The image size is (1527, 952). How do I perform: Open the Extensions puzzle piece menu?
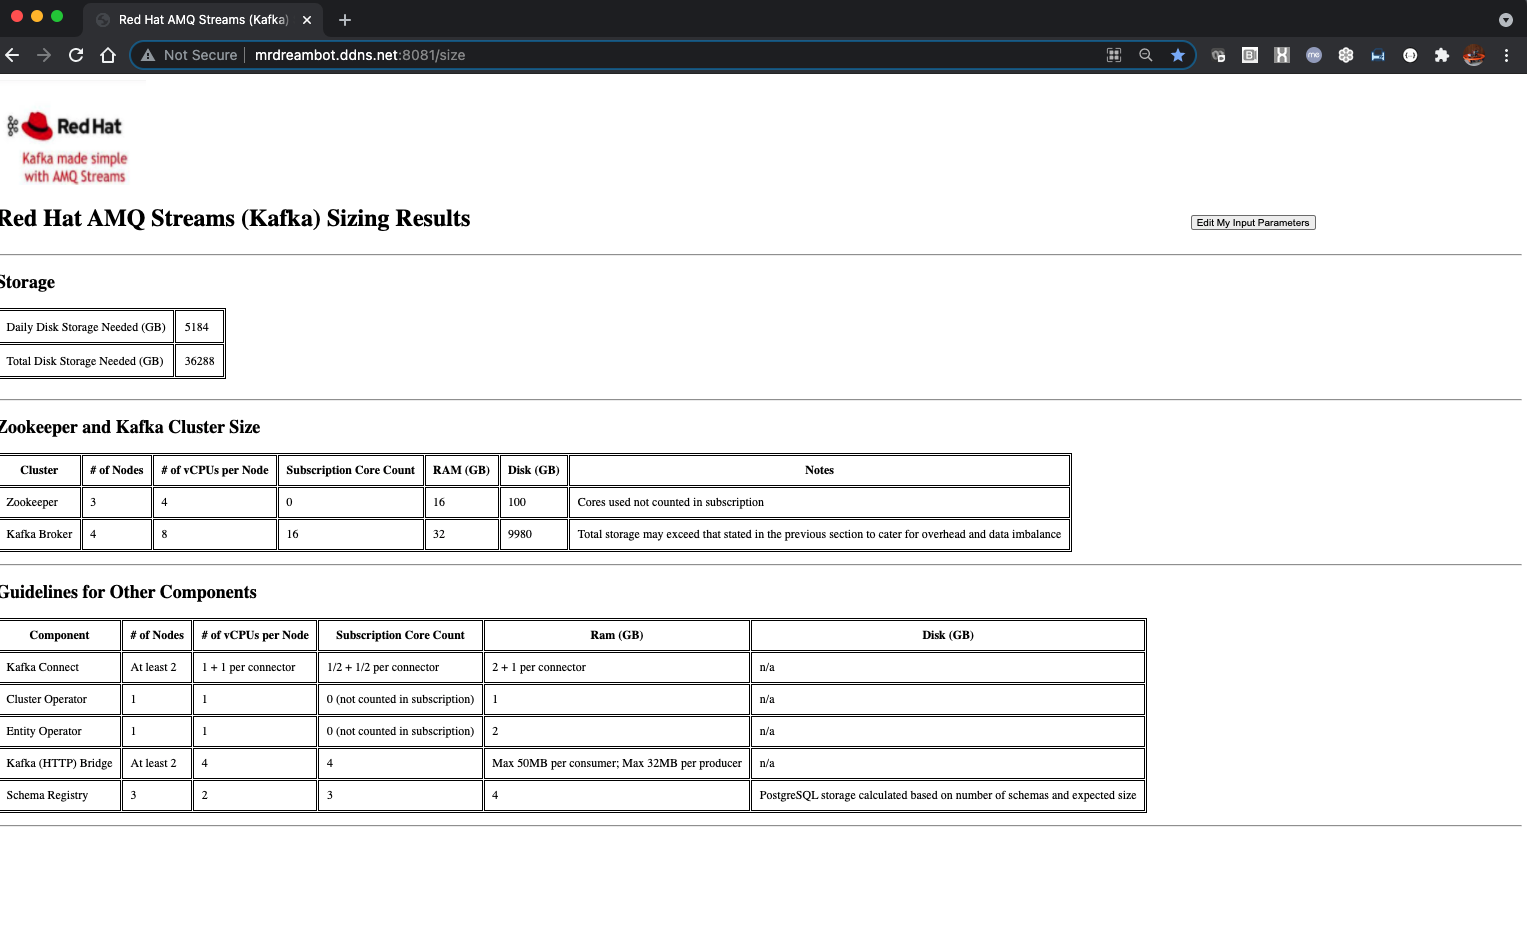(x=1442, y=55)
